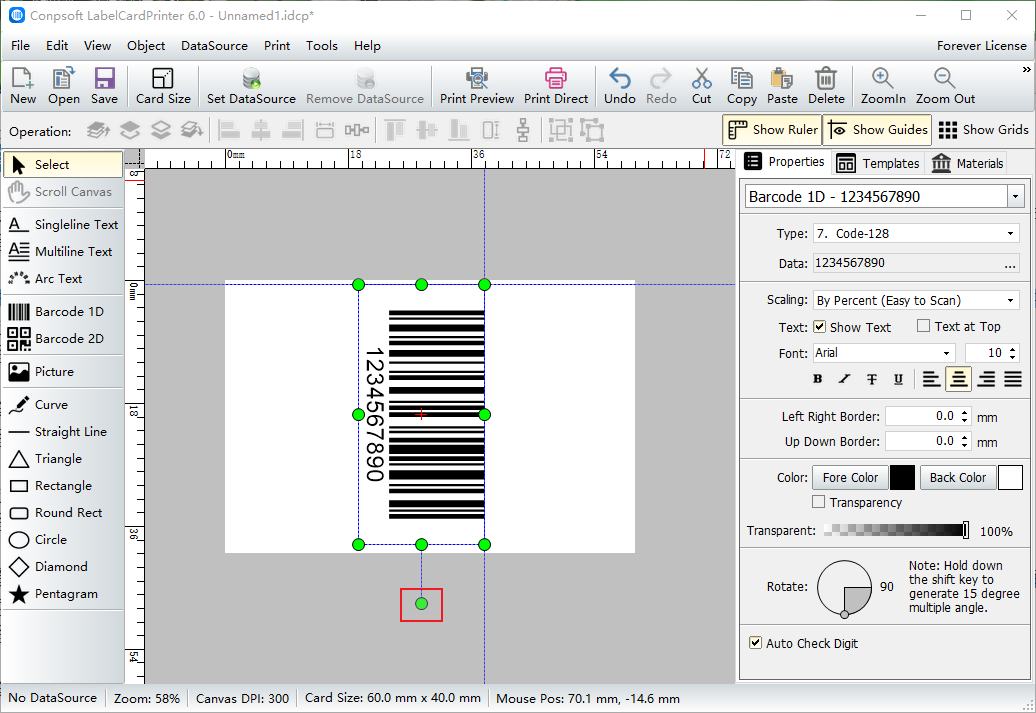Viewport: 1036px width, 713px height.
Task: Zoom in on the canvas
Action: point(883,87)
